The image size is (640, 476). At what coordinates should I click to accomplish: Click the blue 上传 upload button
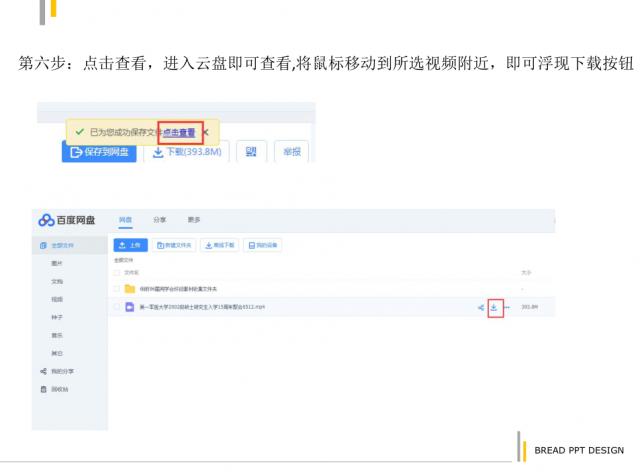pyautogui.click(x=131, y=245)
